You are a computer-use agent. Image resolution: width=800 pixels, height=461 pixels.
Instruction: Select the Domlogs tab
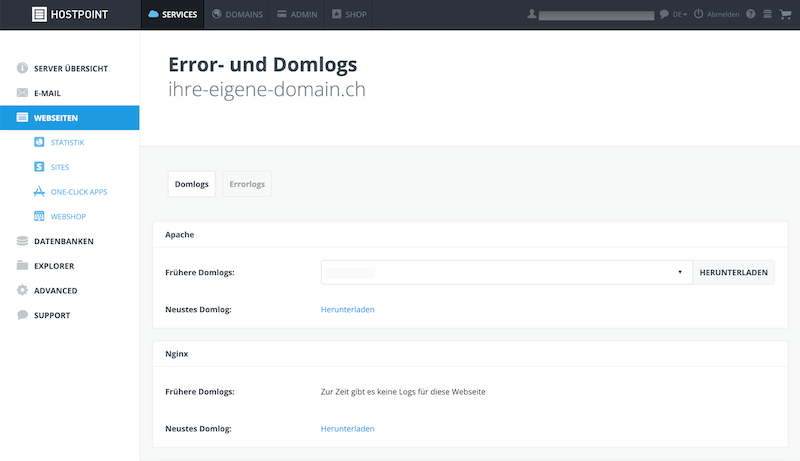192,184
